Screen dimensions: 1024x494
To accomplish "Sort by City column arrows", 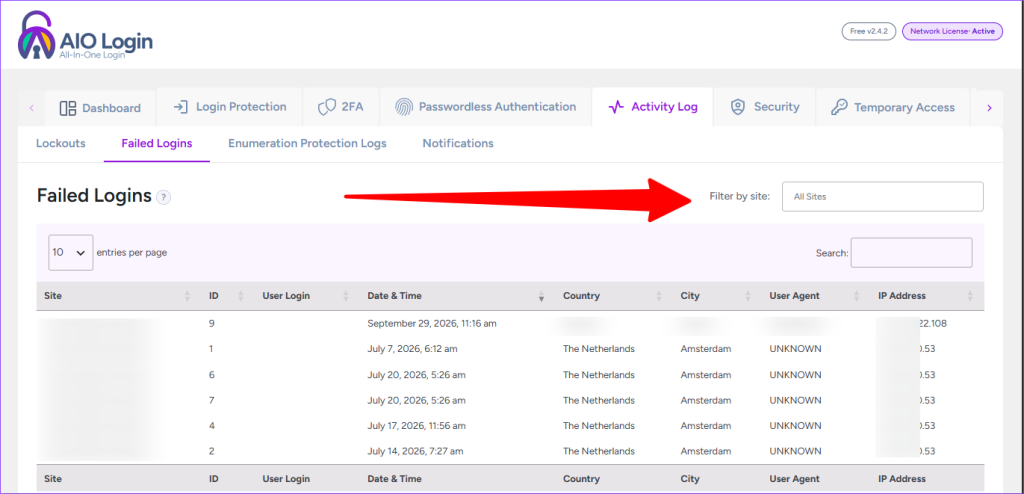I will pos(747,296).
